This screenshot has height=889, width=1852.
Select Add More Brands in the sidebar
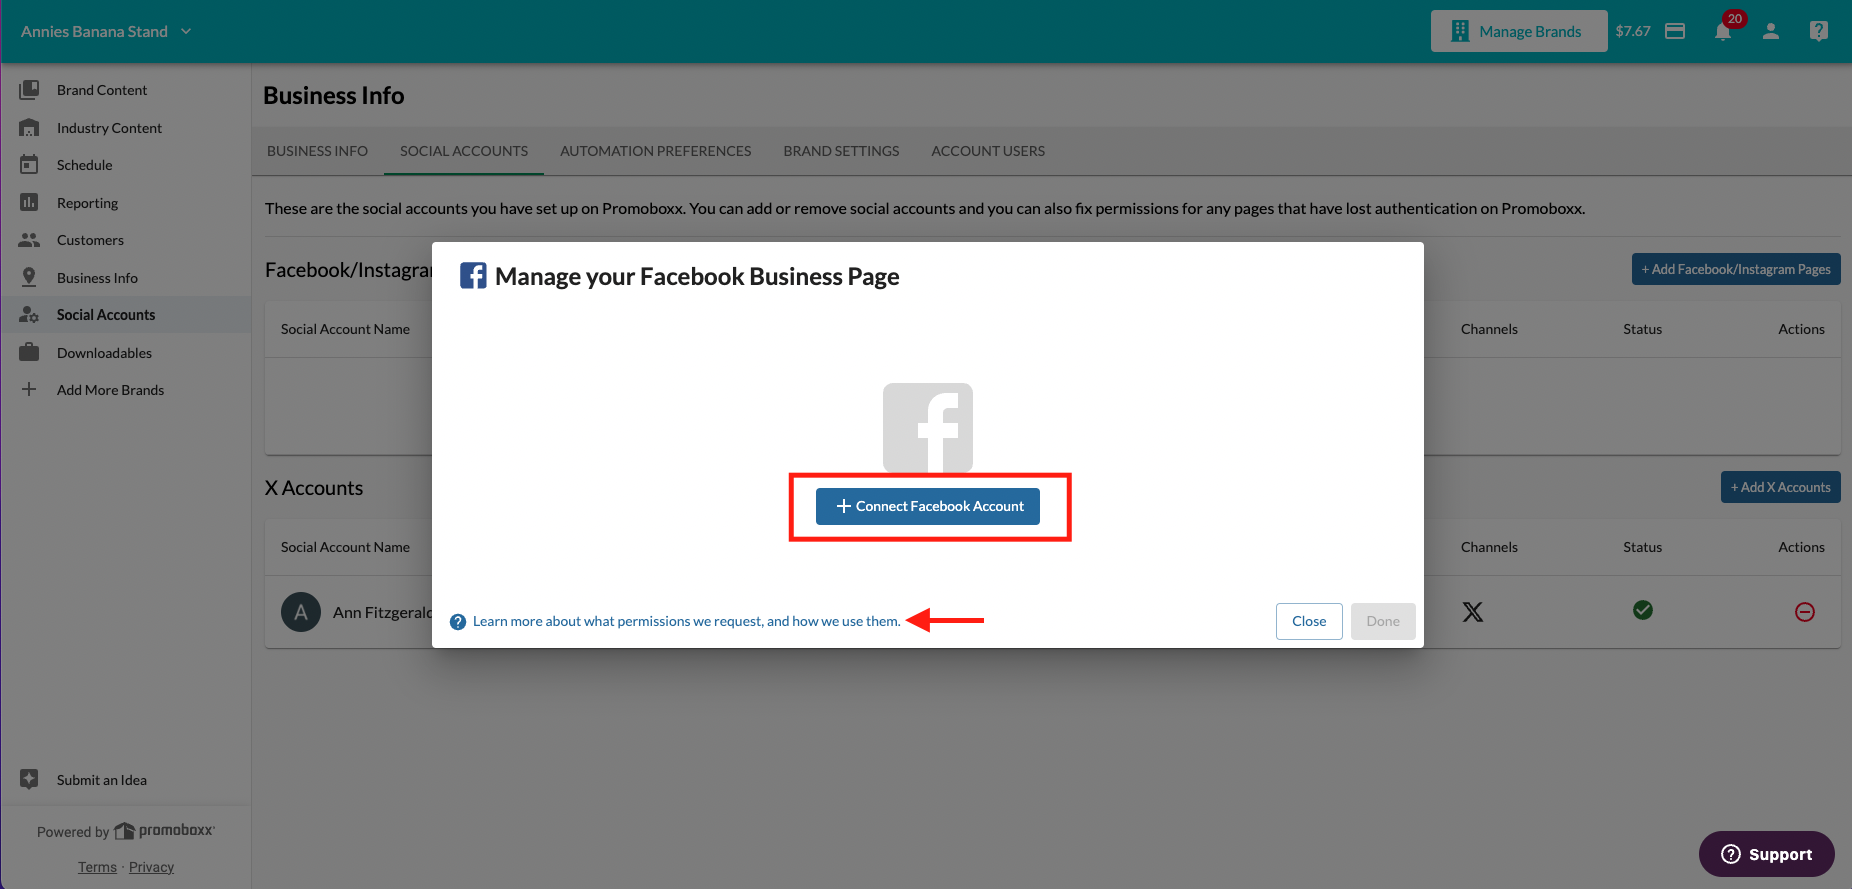point(110,390)
